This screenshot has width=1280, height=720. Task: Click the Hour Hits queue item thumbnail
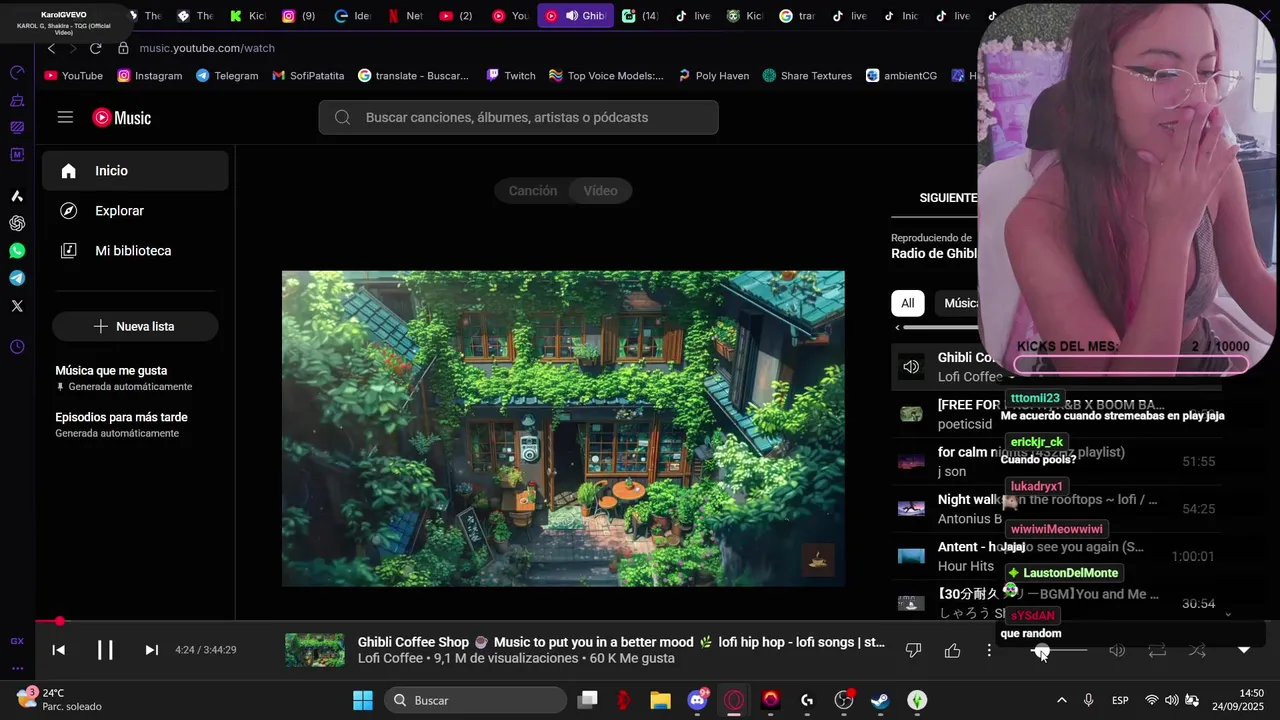tap(911, 556)
